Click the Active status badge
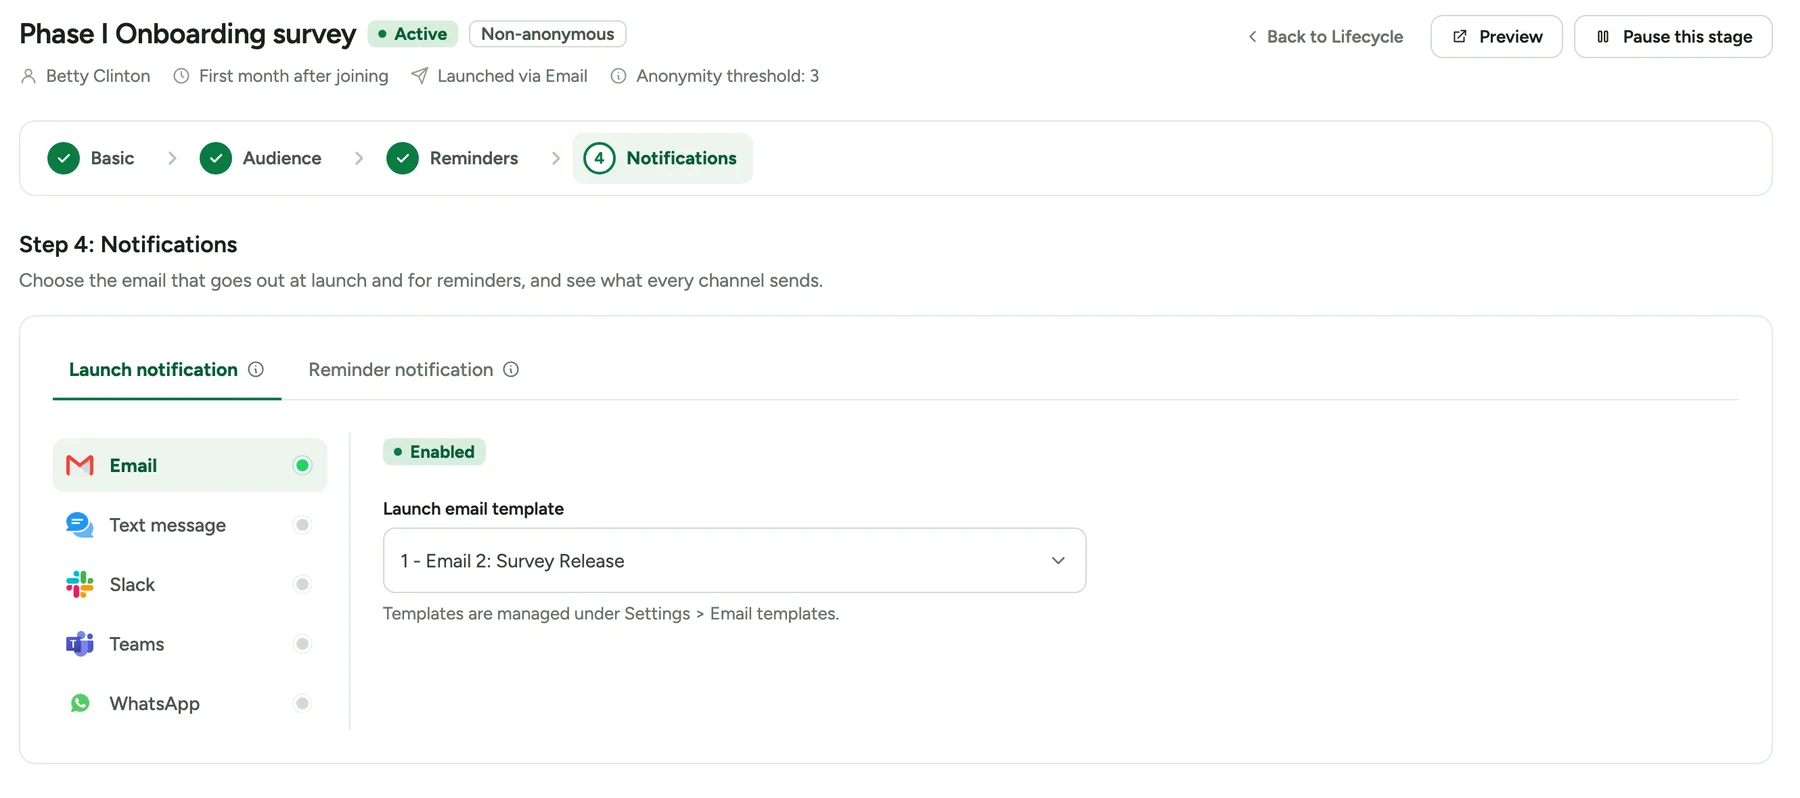 tap(412, 34)
